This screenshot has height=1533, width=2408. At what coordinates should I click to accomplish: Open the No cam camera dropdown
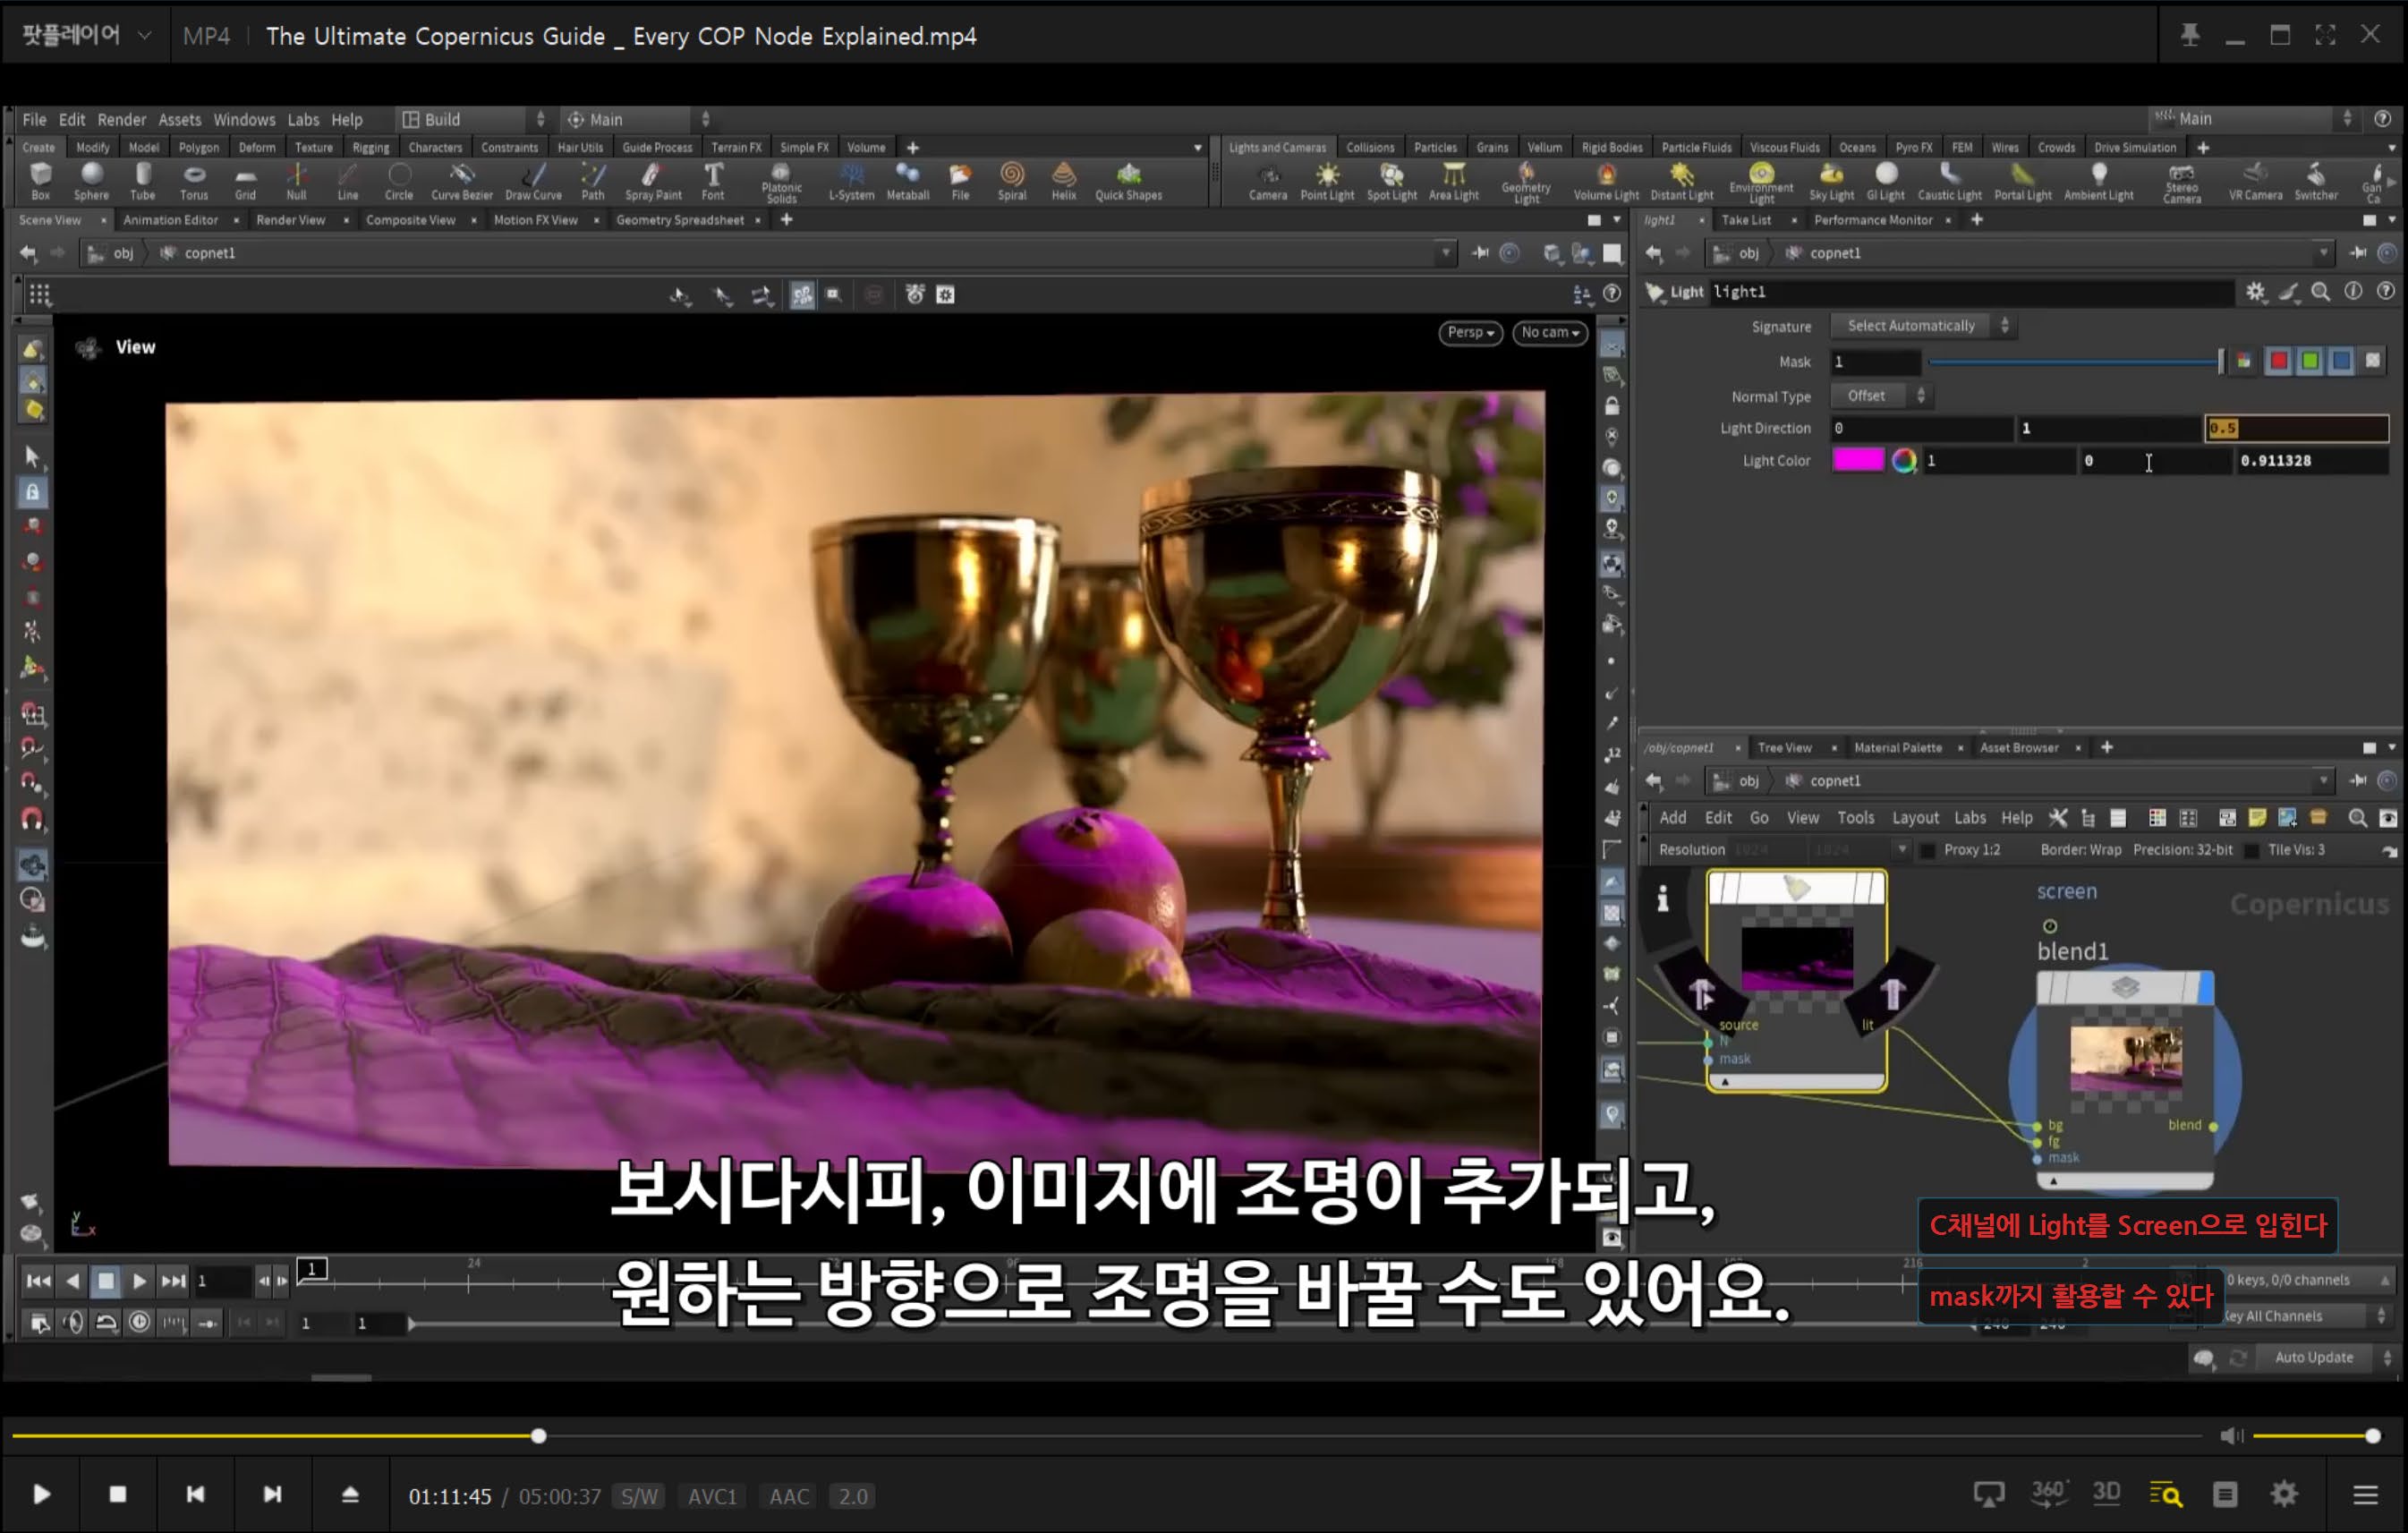pyautogui.click(x=1550, y=333)
